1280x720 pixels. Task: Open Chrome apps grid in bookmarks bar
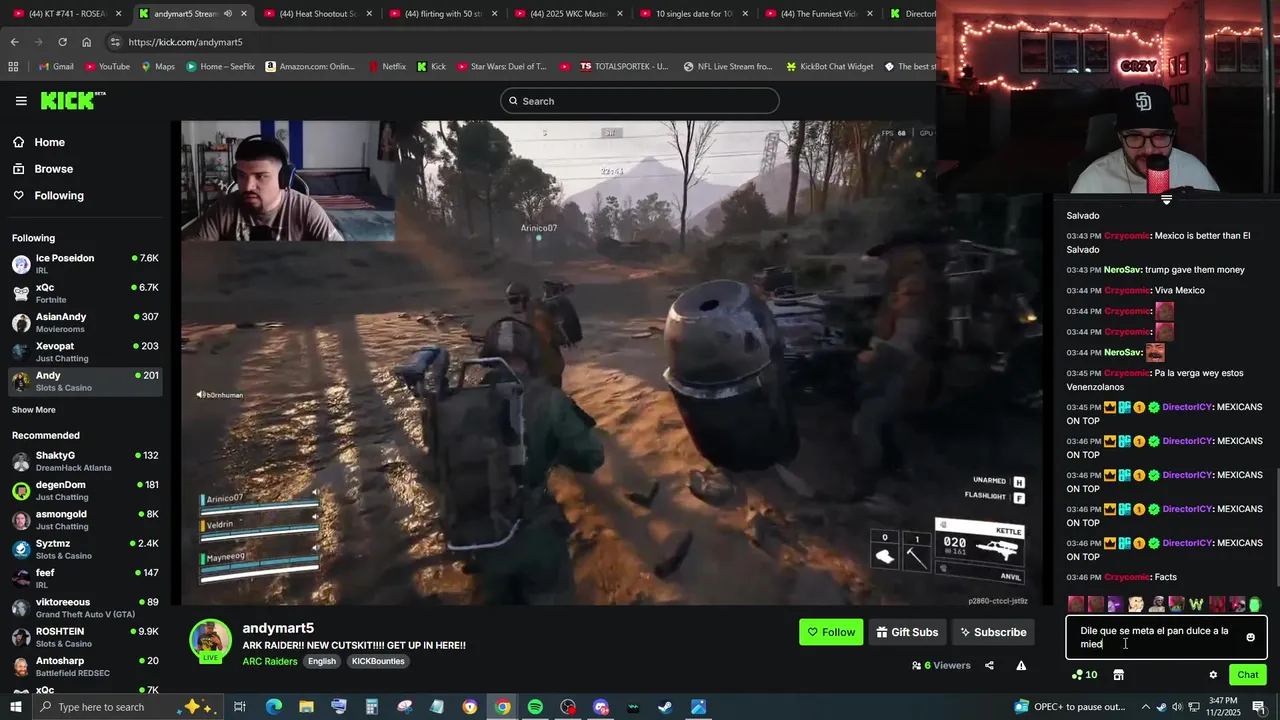(x=13, y=67)
